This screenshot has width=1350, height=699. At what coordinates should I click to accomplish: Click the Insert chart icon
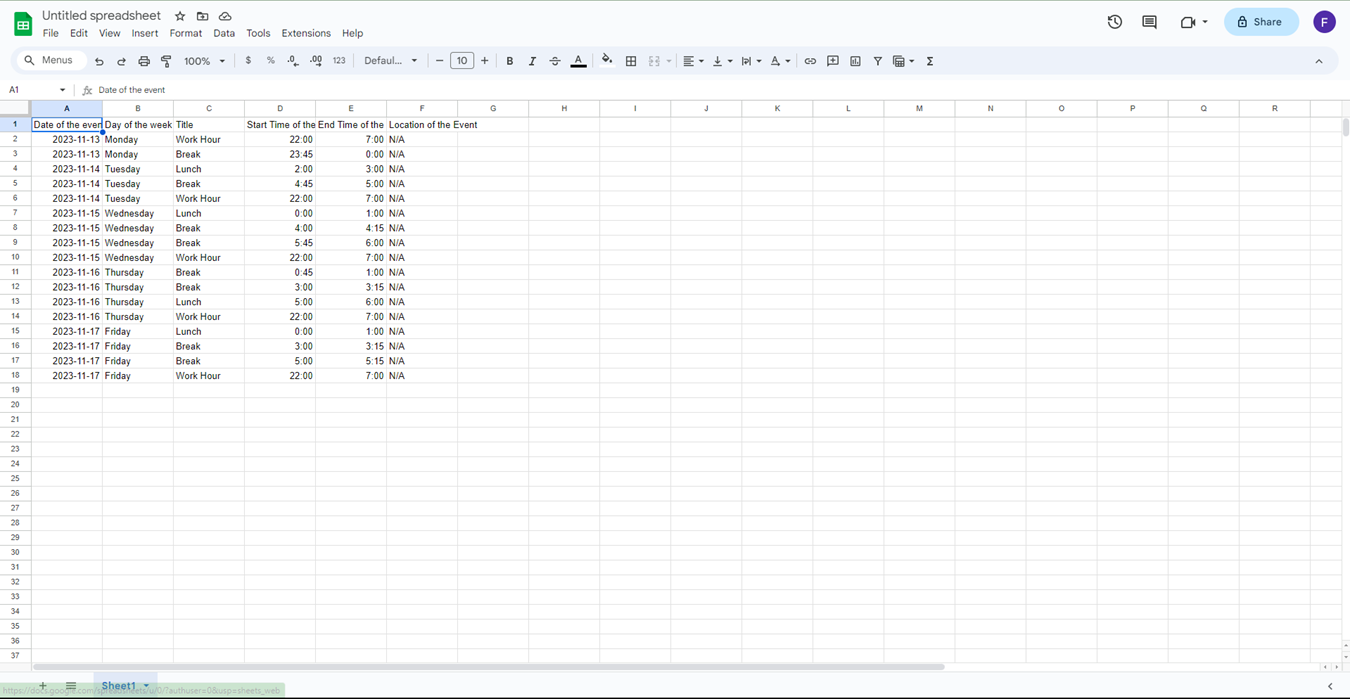click(855, 61)
